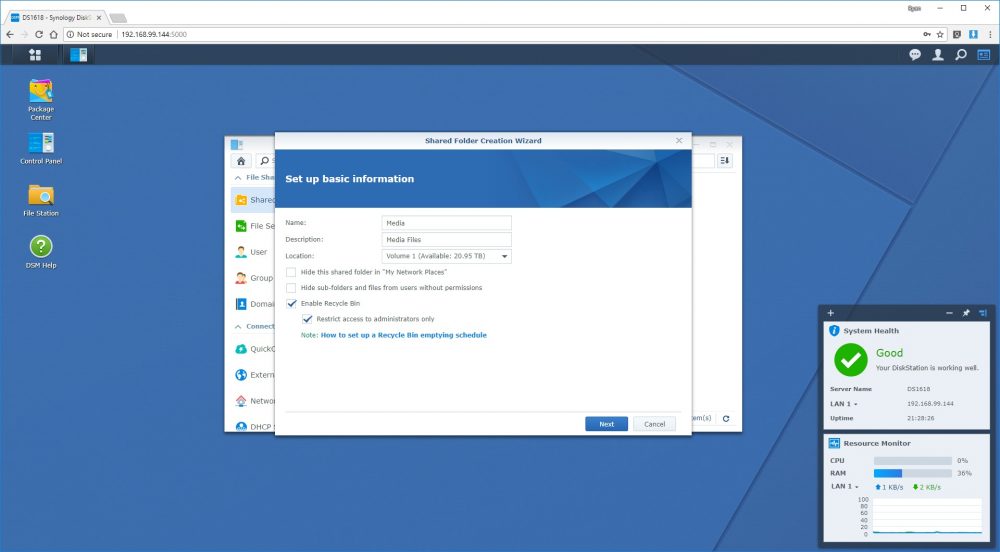Screen dimensions: 1000x552
Task: Select File Services in Control Panel sidebar
Action: (254, 226)
